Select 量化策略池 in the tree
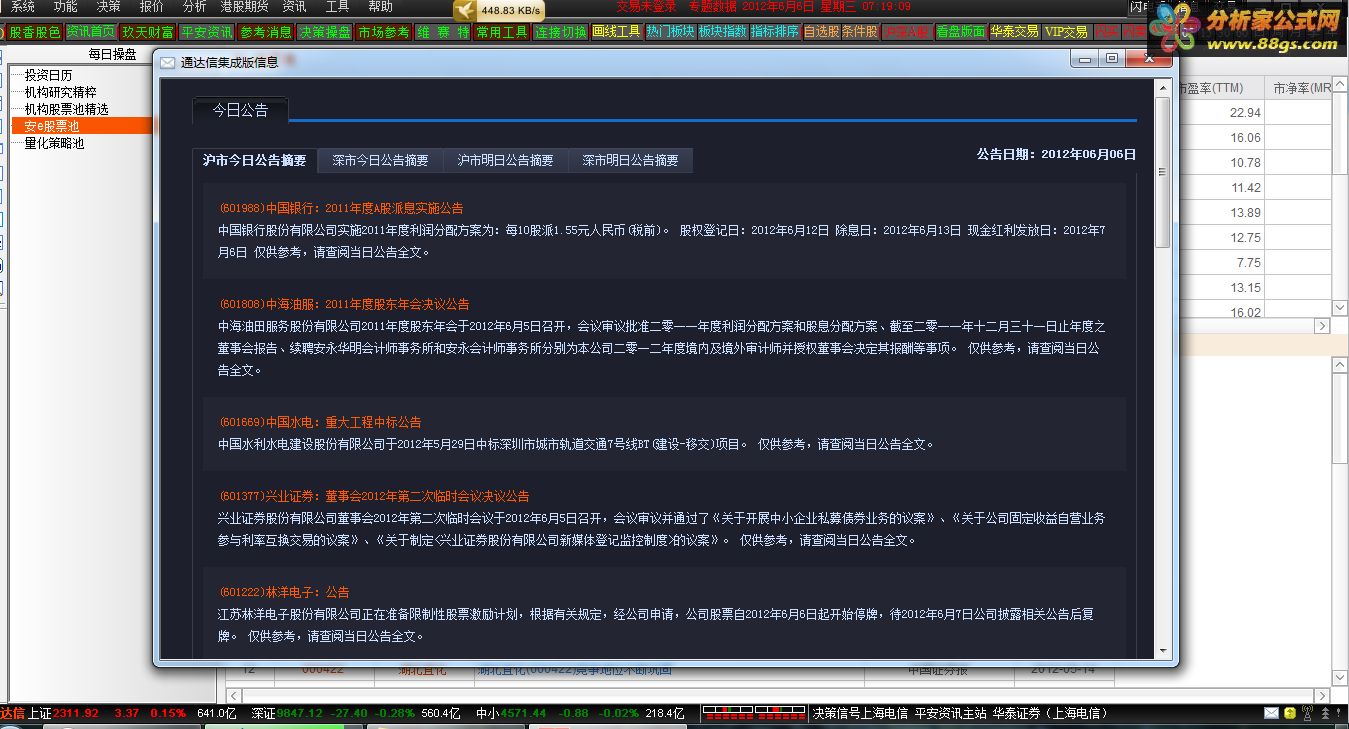1349x729 pixels. [x=54, y=143]
